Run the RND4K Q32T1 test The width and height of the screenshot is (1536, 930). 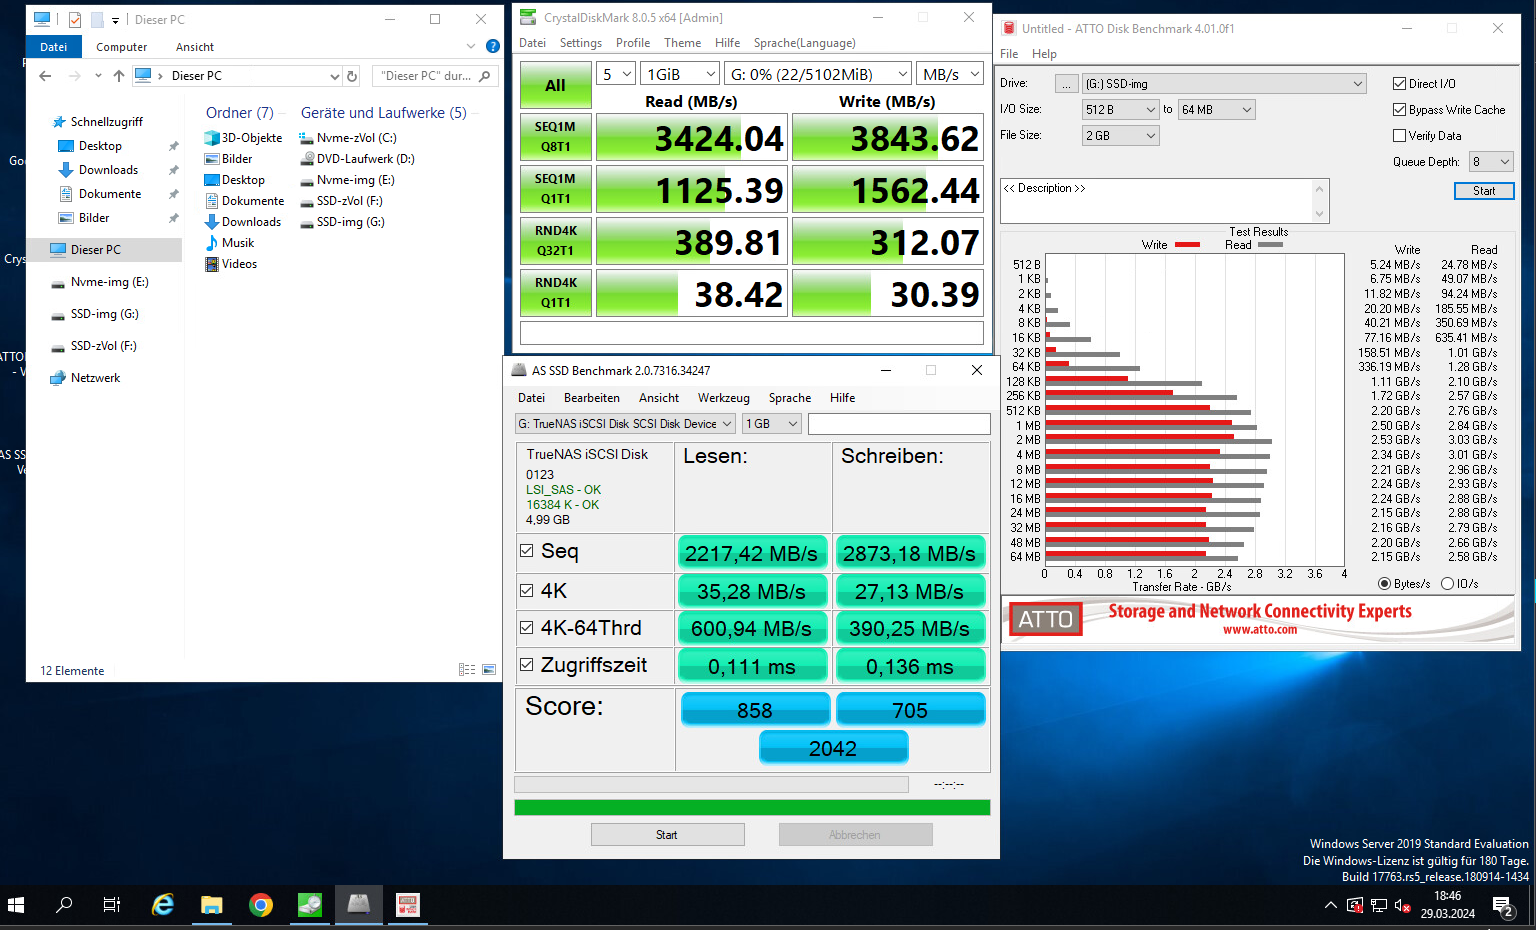click(555, 241)
